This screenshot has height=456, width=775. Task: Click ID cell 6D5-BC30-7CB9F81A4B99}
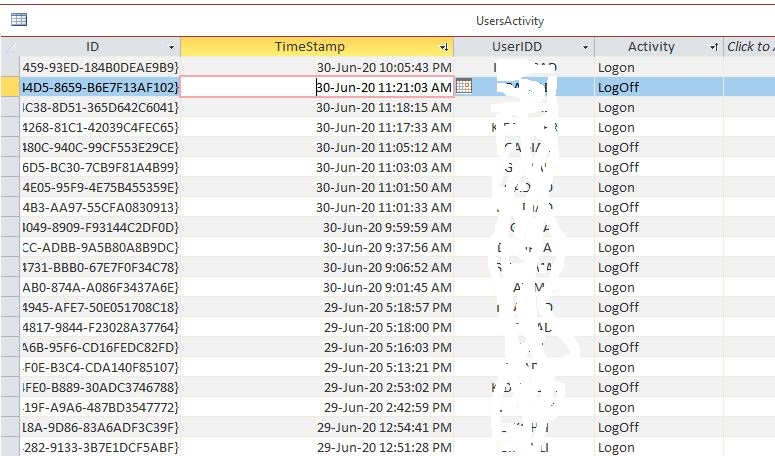tap(100, 167)
